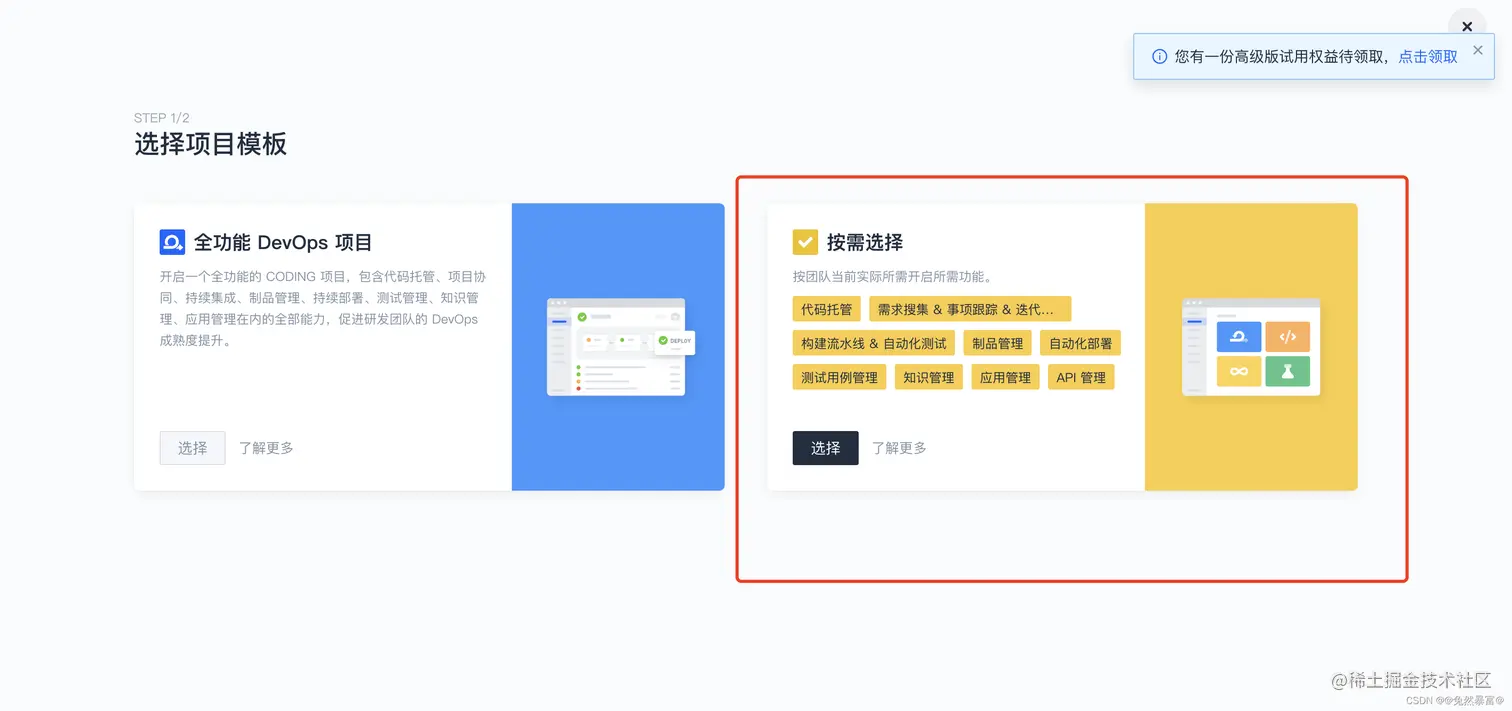The width and height of the screenshot is (1512, 711).
Task: Toggle the 制品管理 feature tag
Action: click(997, 343)
